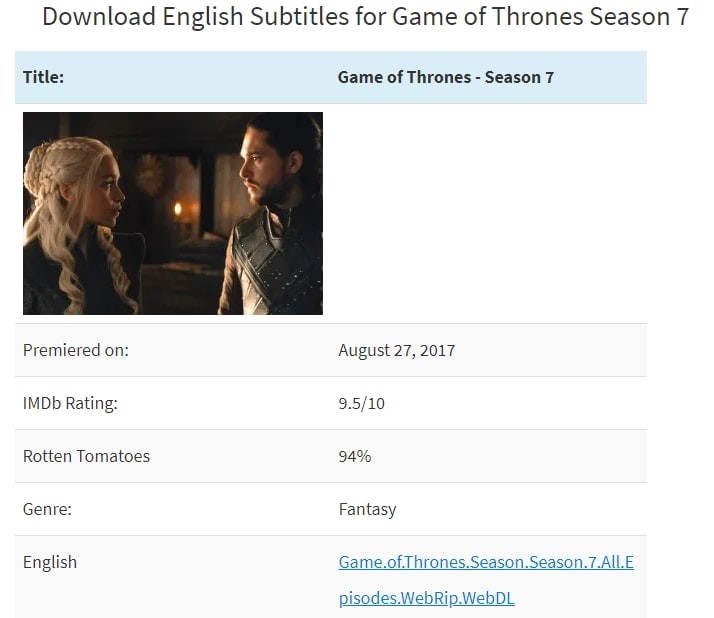Screen dimensions: 714x618
Task: Click the "IMDb Rating:" label
Action: click(x=70, y=403)
